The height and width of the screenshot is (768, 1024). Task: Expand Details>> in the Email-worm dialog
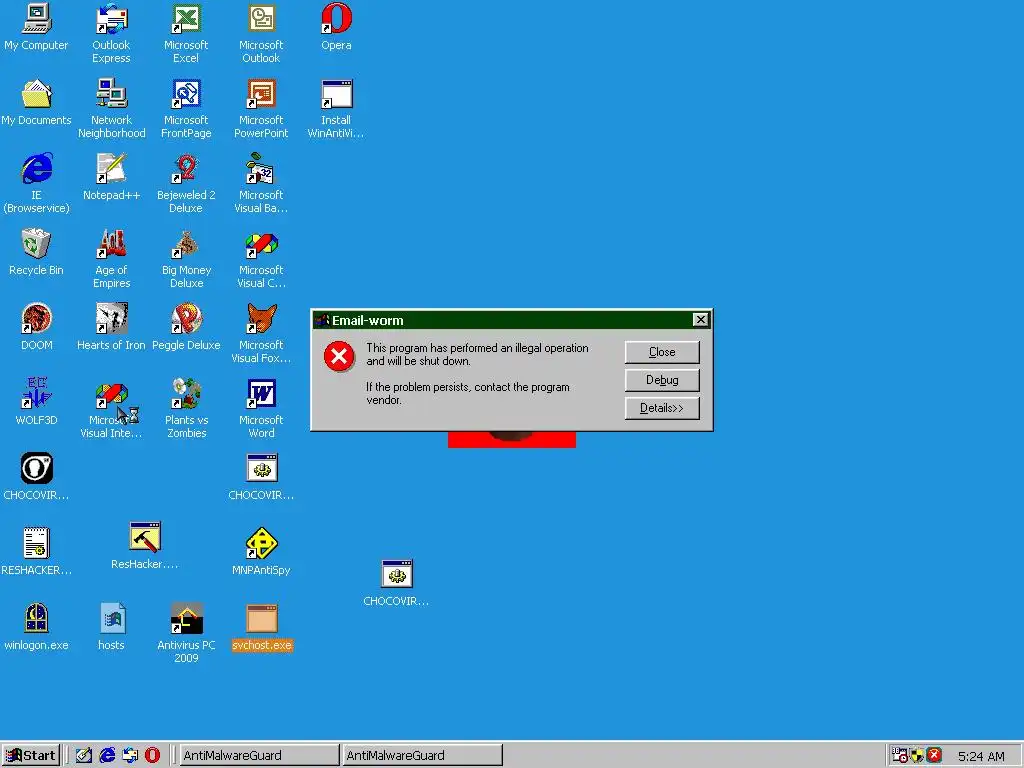tap(662, 408)
